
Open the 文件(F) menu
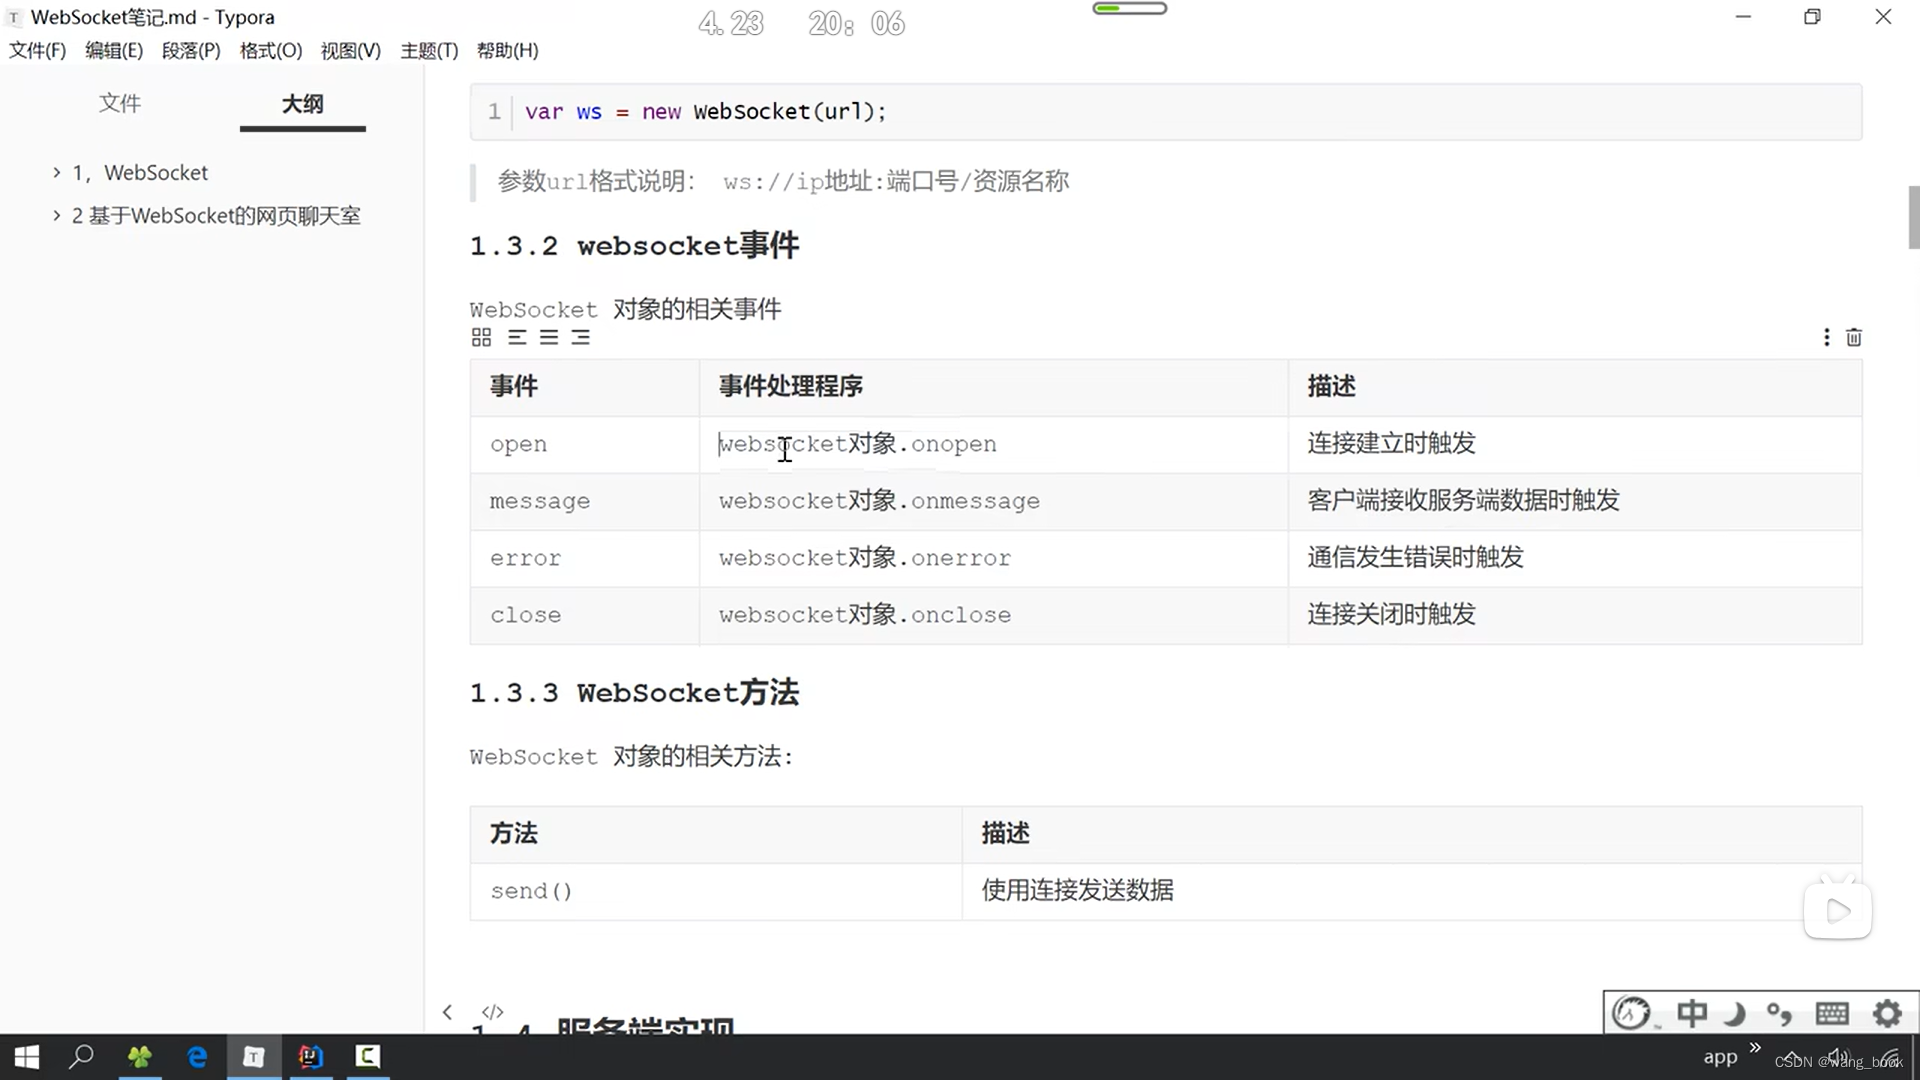(x=37, y=51)
